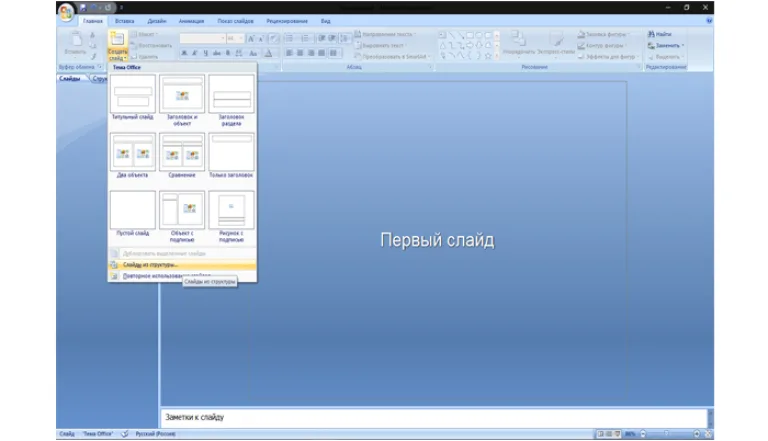The height and width of the screenshot is (441, 768).
Task: Justify text in paragraph group
Action: pyautogui.click(x=321, y=53)
